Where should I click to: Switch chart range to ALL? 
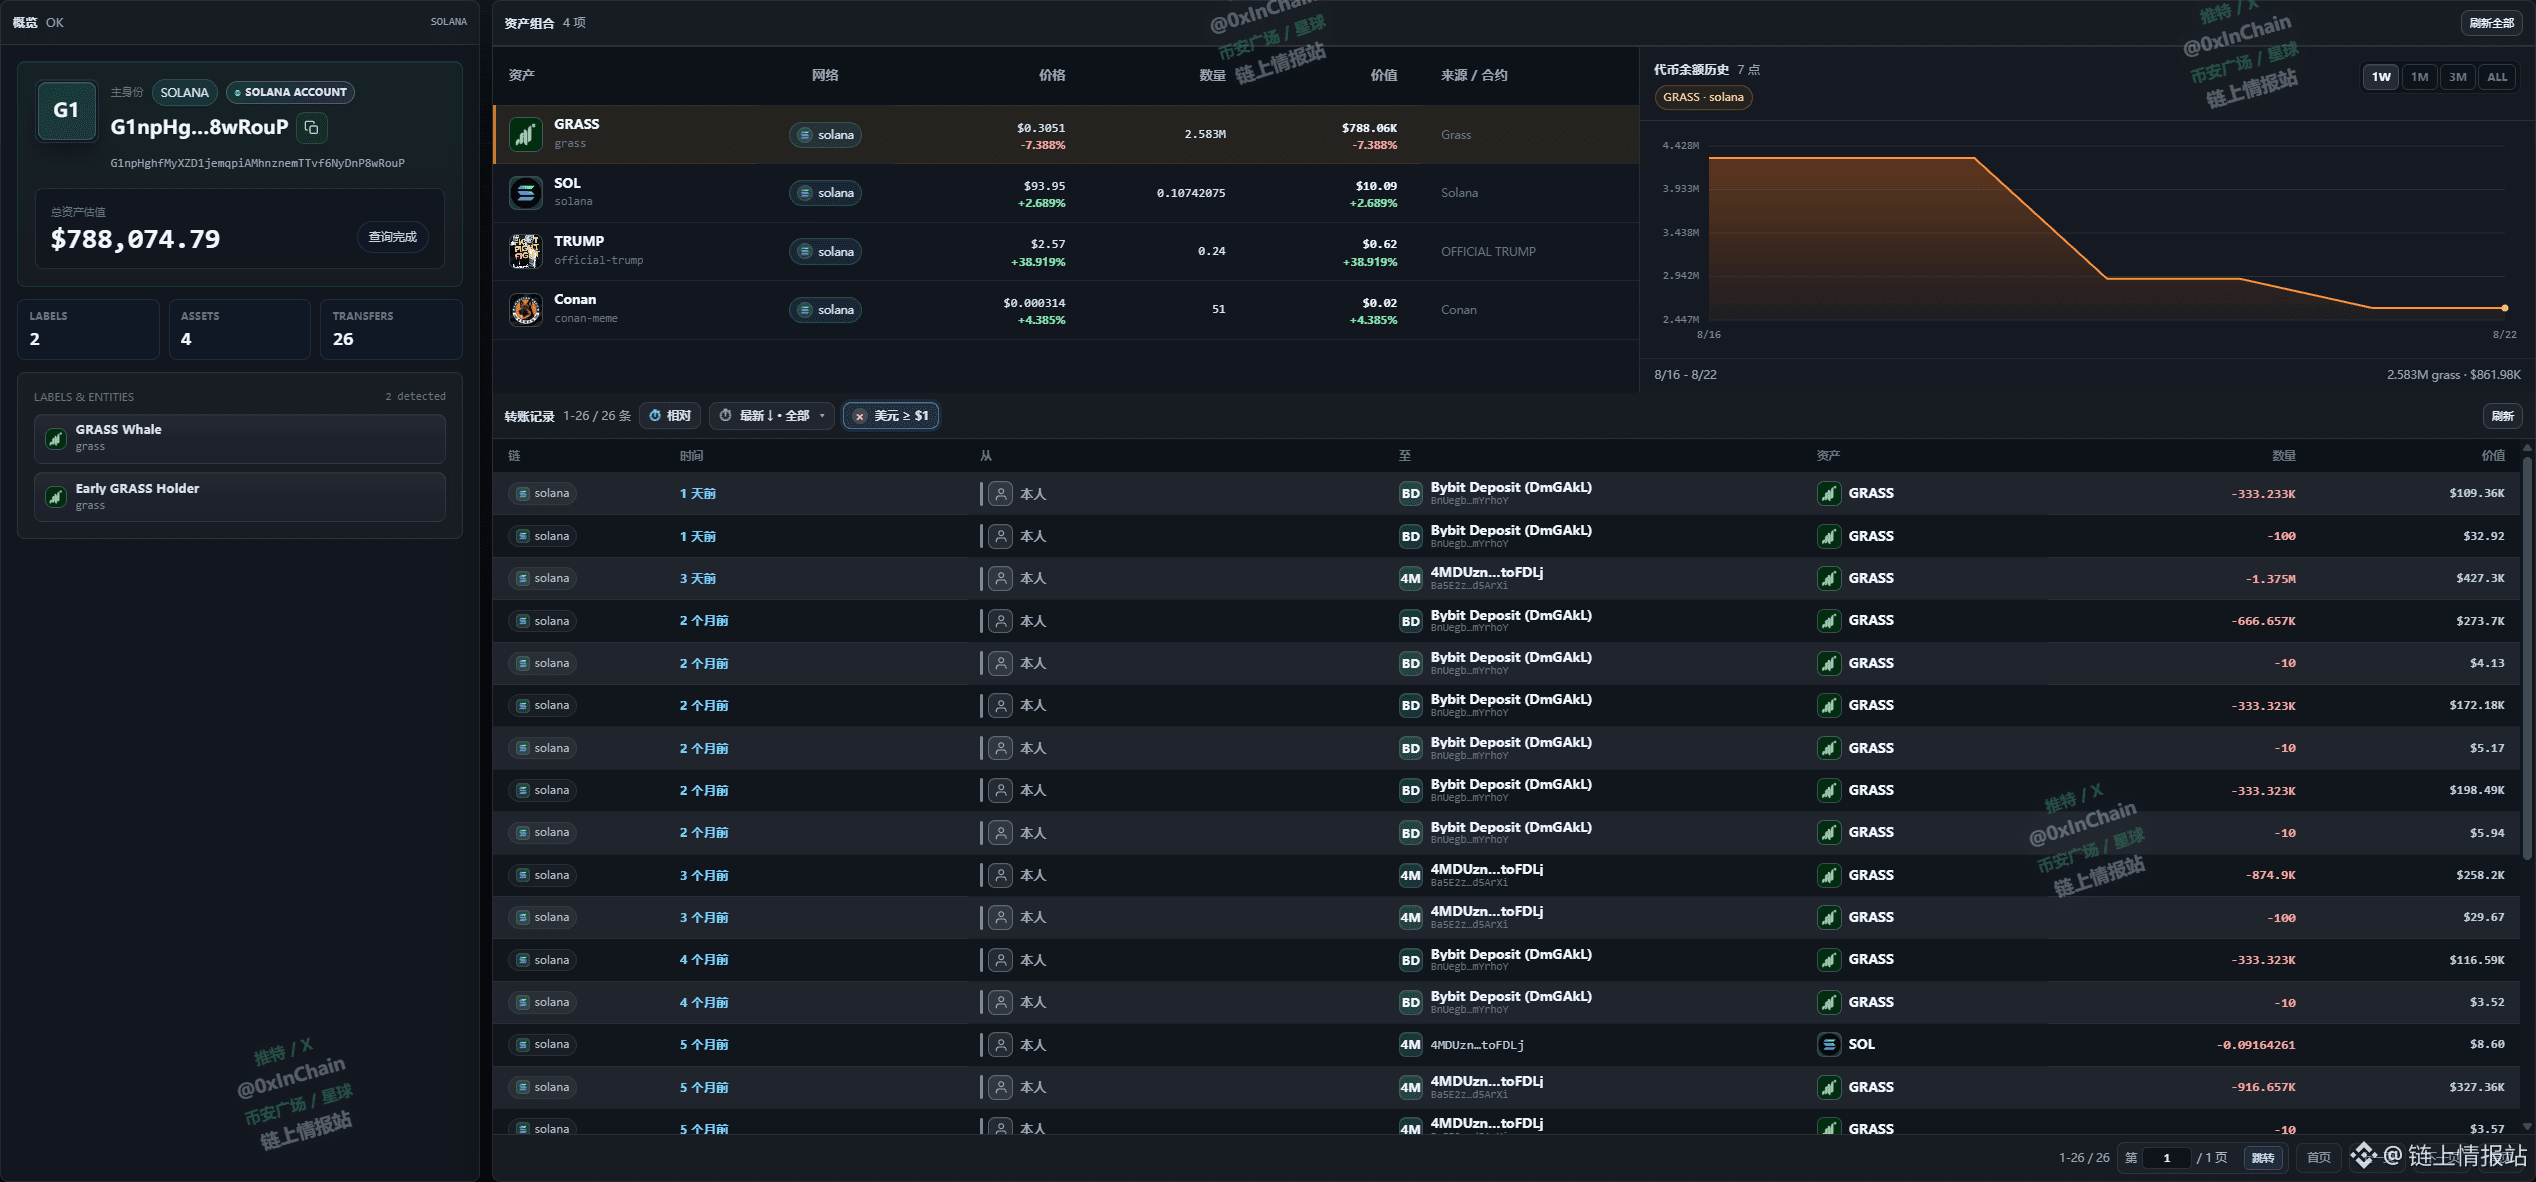click(x=2497, y=77)
